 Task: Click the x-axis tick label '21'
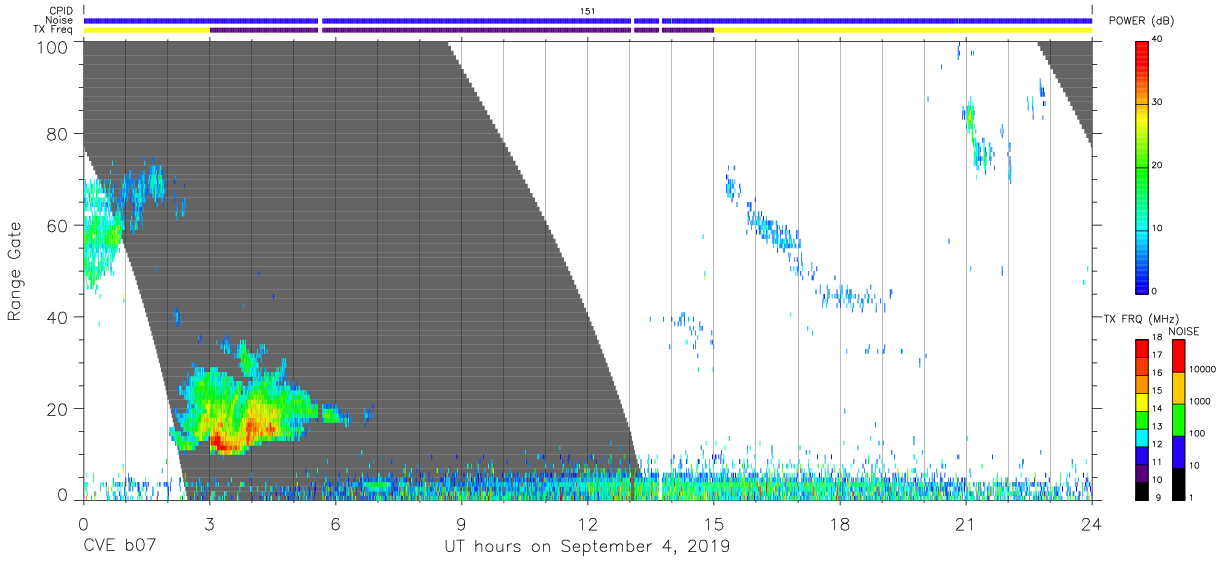coord(966,523)
